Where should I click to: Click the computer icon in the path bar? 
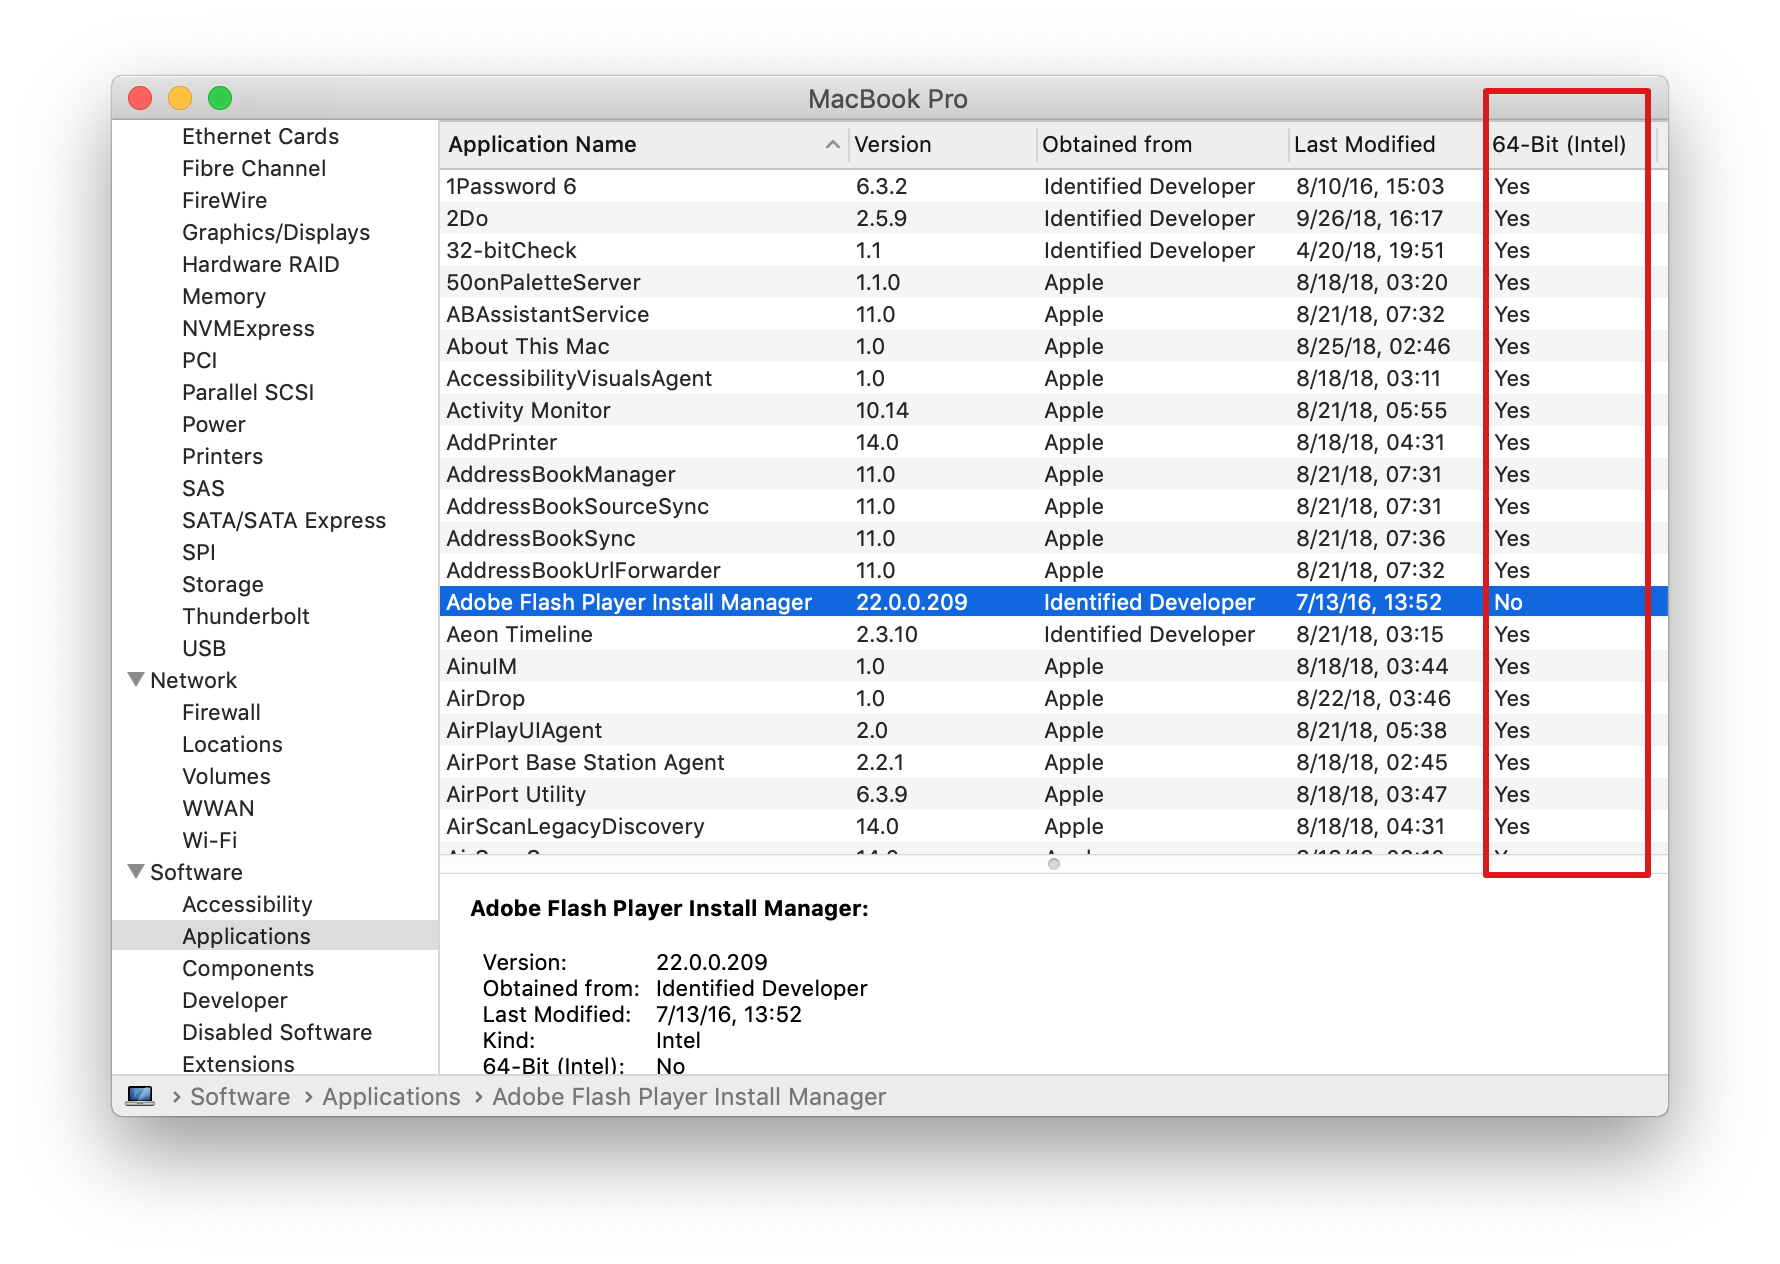[x=140, y=1096]
